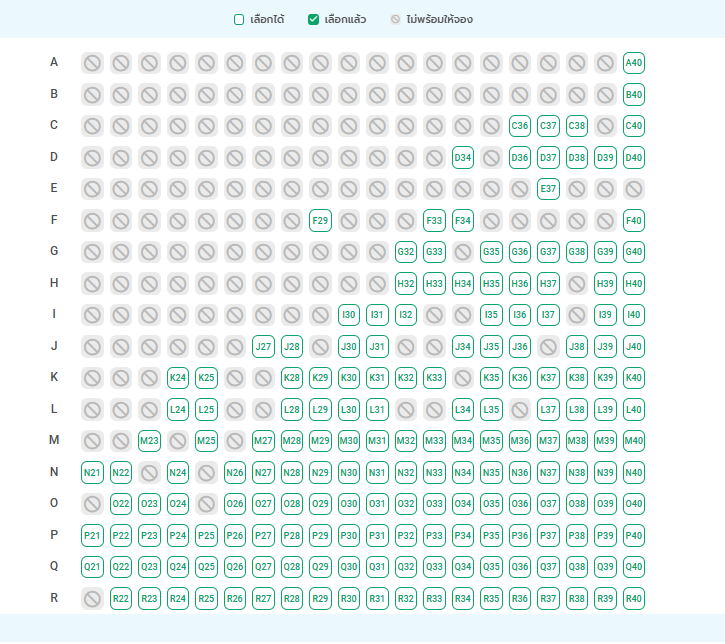Select seat J34
Viewport: 725px width, 644px height.
point(463,346)
